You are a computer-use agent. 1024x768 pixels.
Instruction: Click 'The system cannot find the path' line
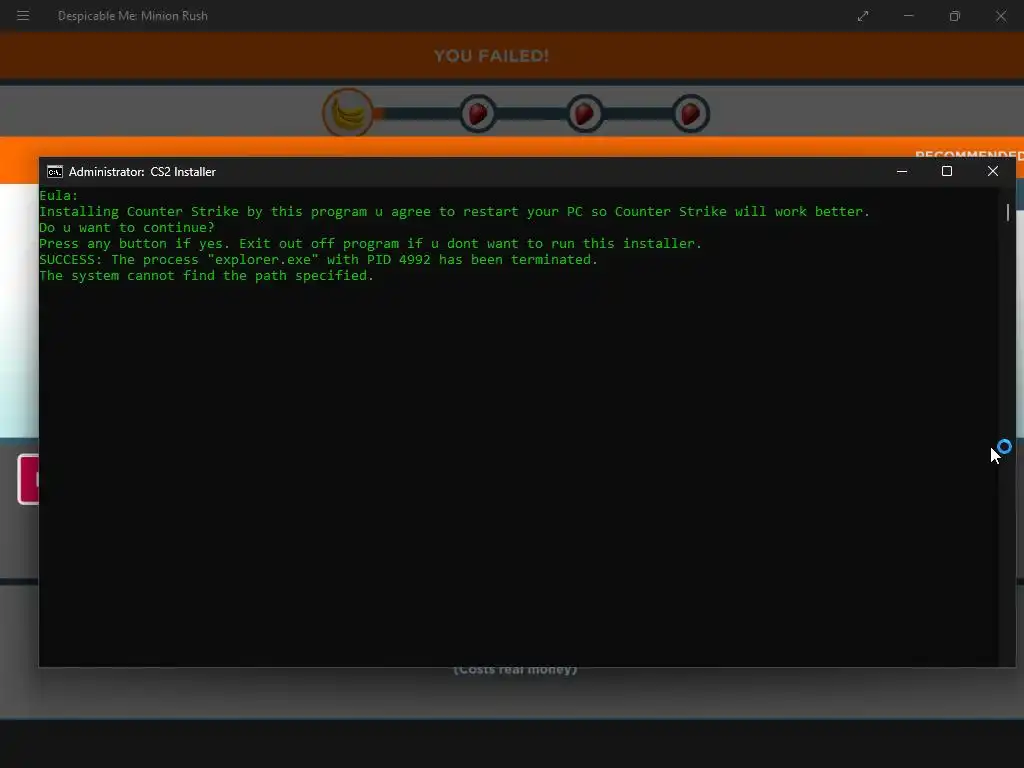[x=206, y=276]
